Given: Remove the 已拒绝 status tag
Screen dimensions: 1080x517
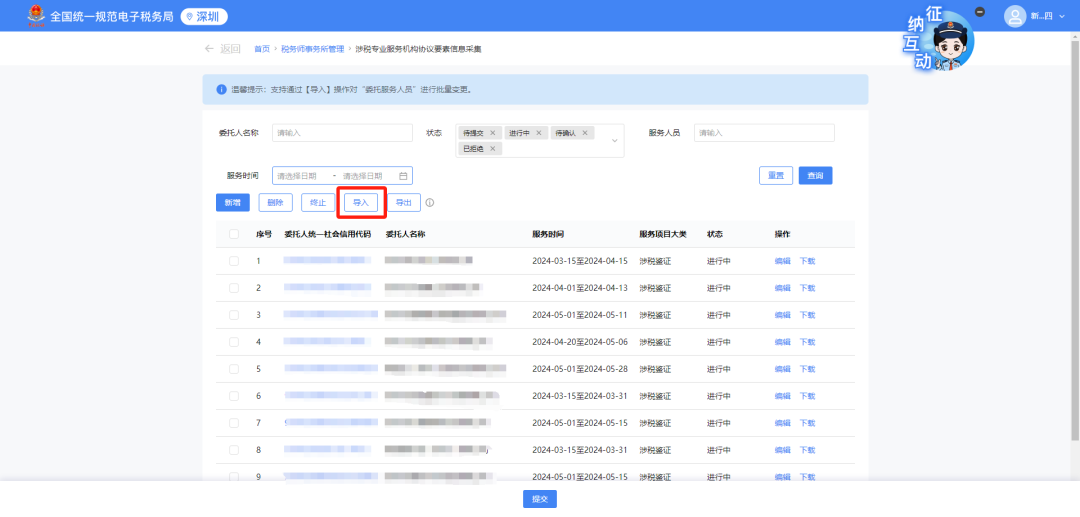Looking at the screenshot, I should click(492, 149).
